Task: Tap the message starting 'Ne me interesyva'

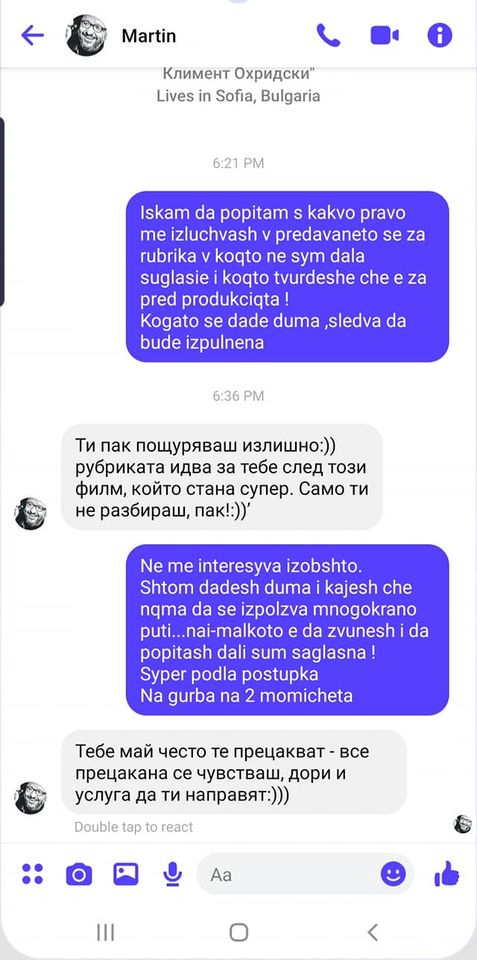Action: tap(287, 630)
